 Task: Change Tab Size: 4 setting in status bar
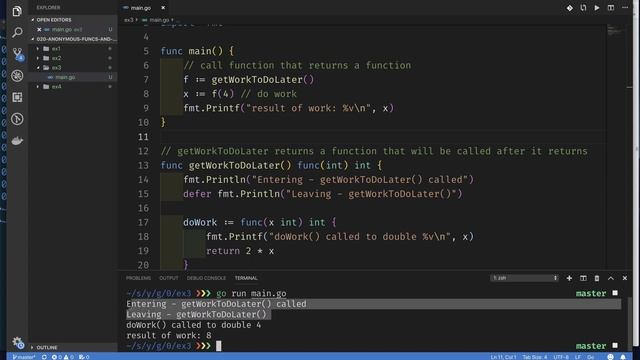click(535, 357)
